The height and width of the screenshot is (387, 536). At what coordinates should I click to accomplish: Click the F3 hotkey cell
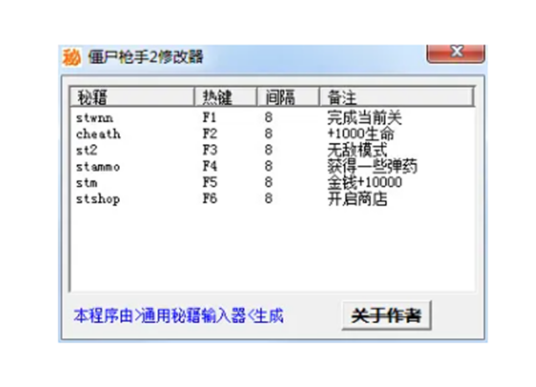(210, 150)
